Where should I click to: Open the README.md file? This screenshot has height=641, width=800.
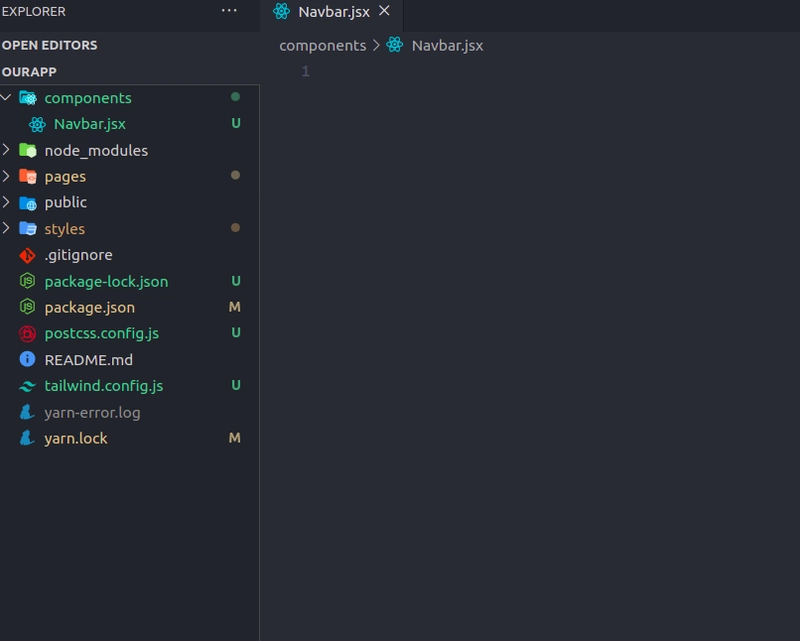coord(89,360)
